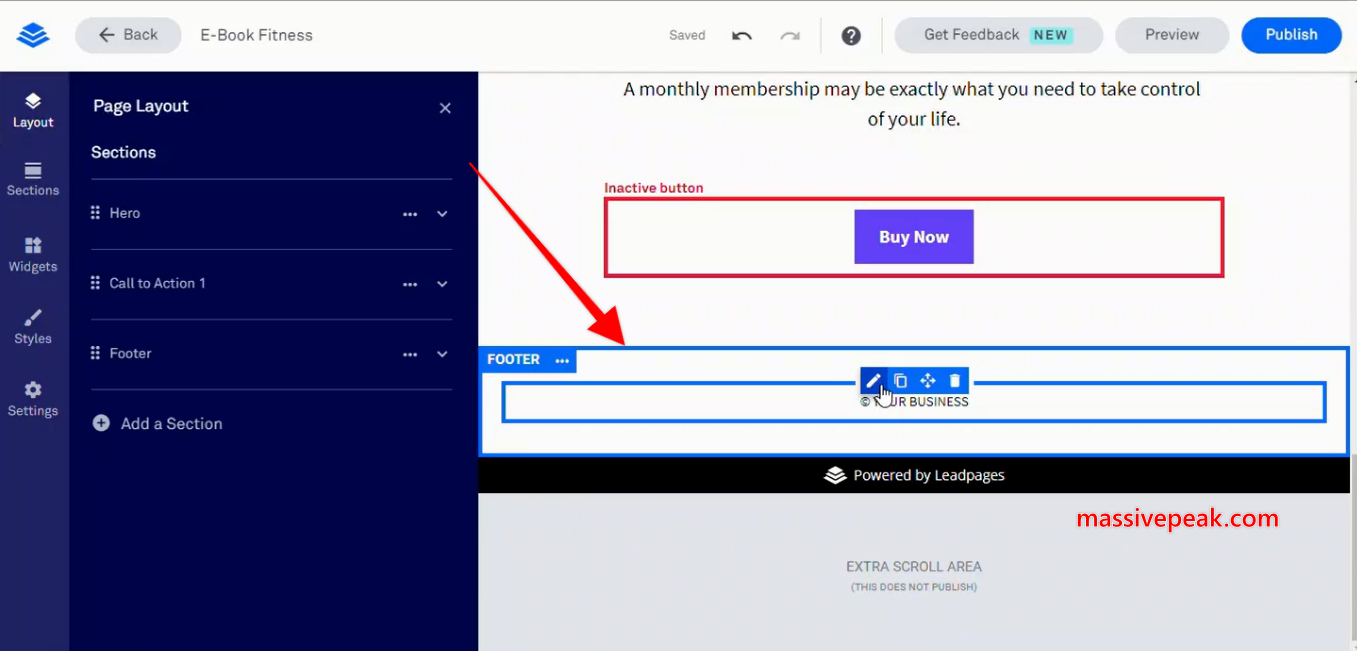Click the monthly membership paragraph text
Image resolution: width=1357 pixels, height=651 pixels.
pyautogui.click(x=912, y=104)
